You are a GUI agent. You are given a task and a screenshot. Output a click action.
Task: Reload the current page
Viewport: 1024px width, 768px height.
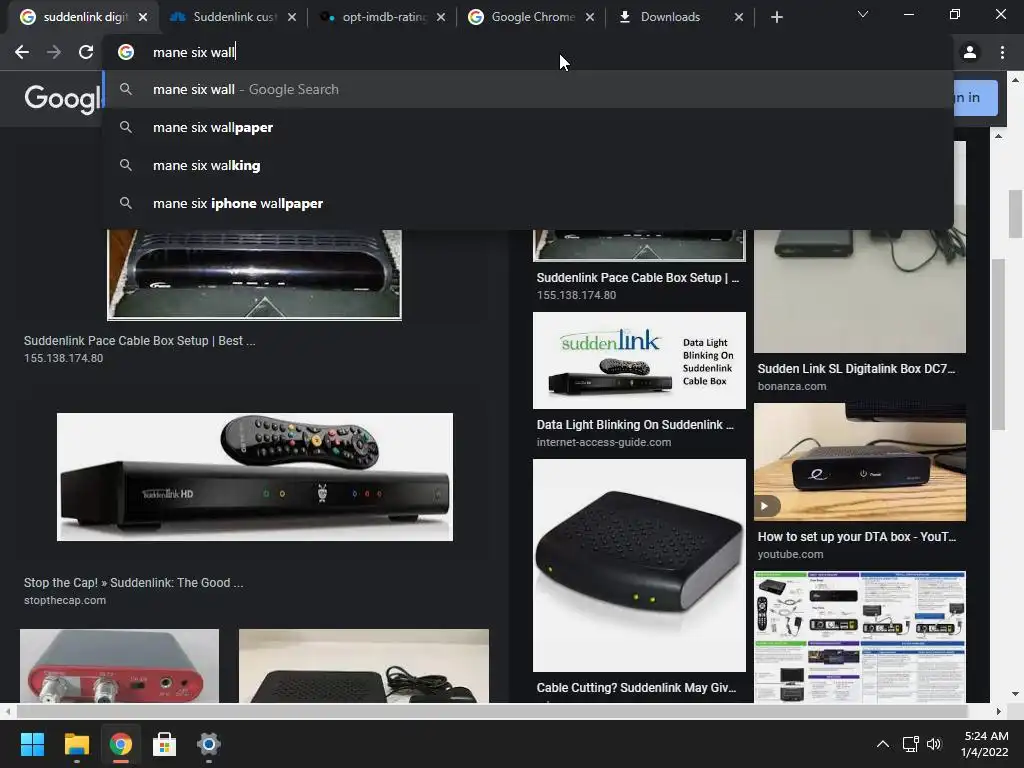[86, 52]
